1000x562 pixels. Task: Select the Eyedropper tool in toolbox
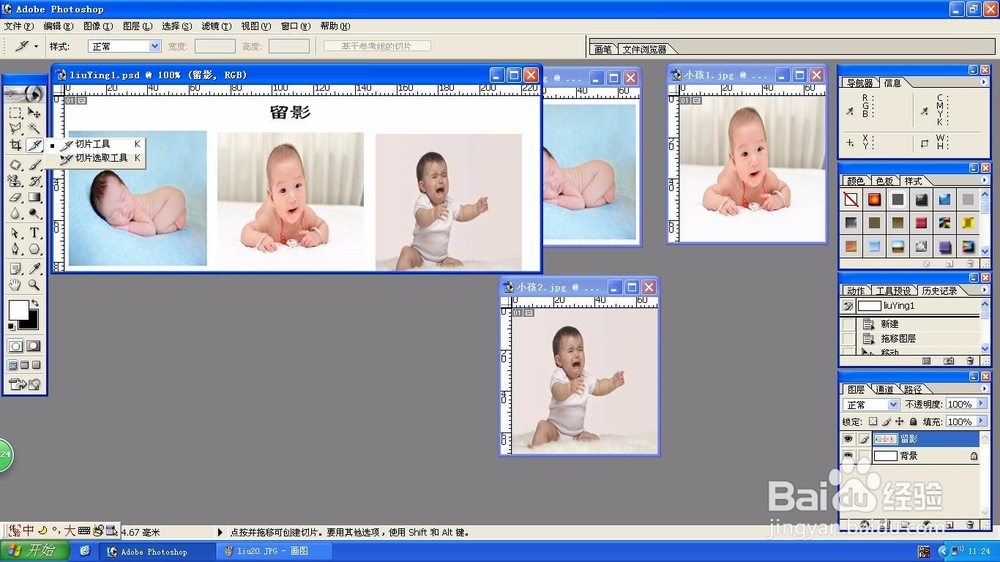[x=34, y=269]
